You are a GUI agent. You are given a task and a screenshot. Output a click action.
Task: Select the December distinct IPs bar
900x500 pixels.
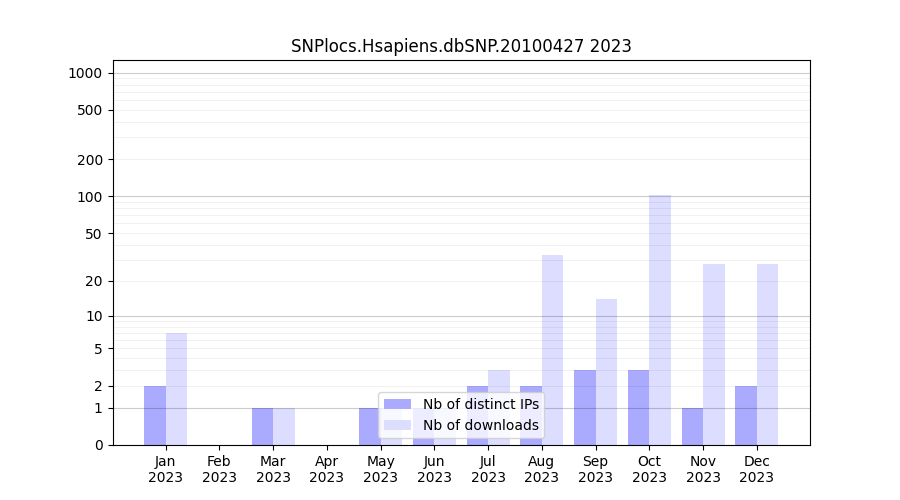(x=746, y=415)
